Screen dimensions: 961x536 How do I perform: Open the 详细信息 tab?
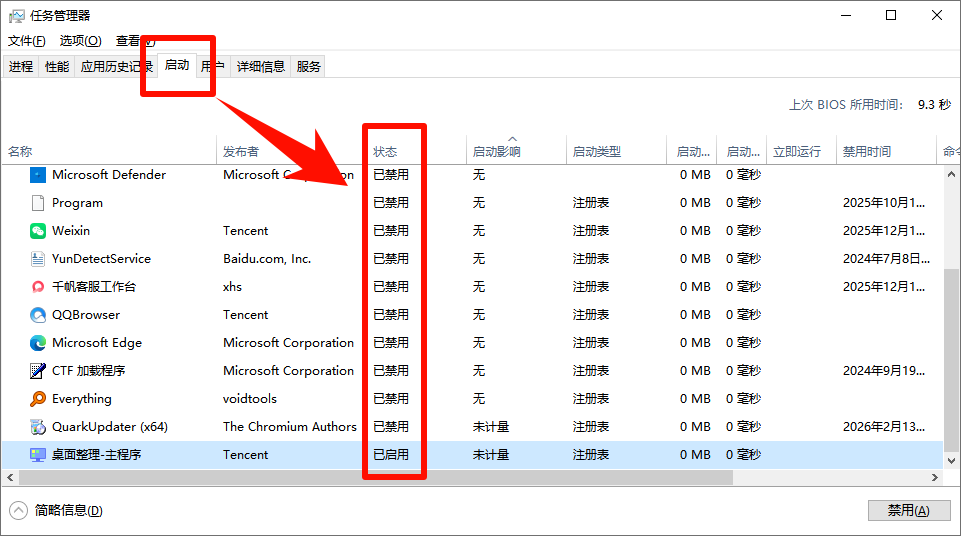pyautogui.click(x=261, y=67)
